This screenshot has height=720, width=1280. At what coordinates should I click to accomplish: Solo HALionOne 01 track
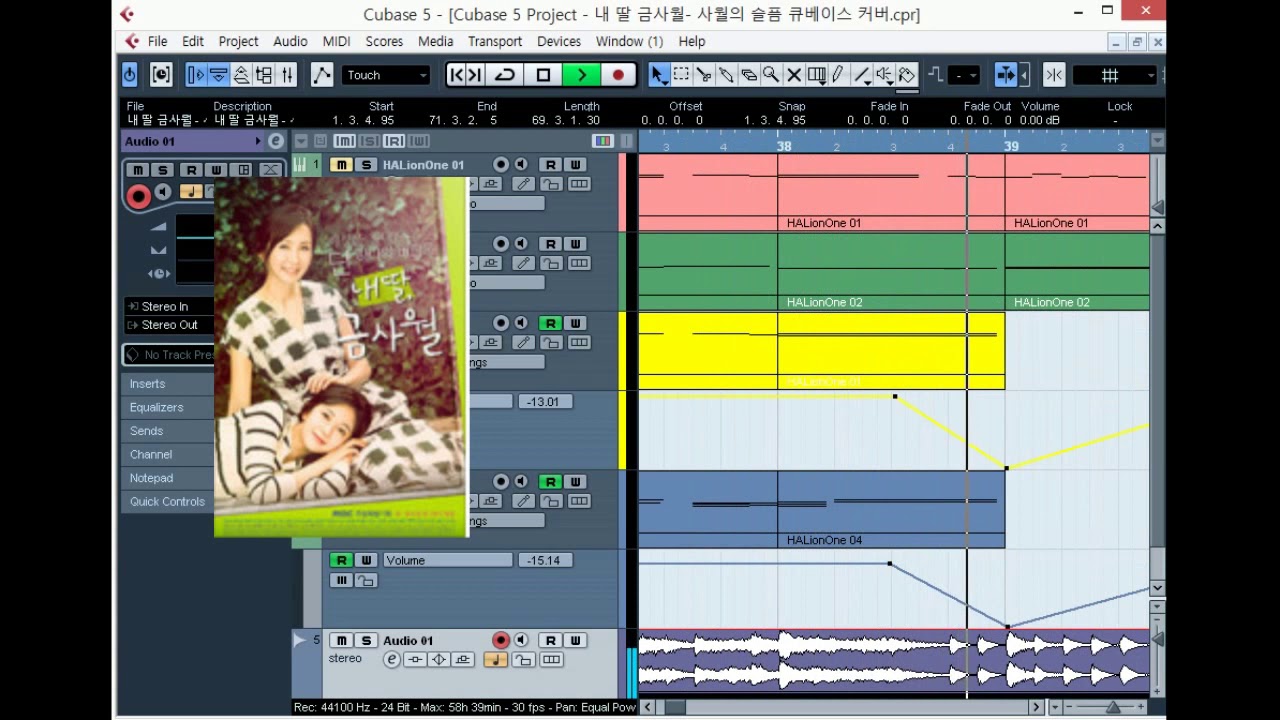(366, 165)
